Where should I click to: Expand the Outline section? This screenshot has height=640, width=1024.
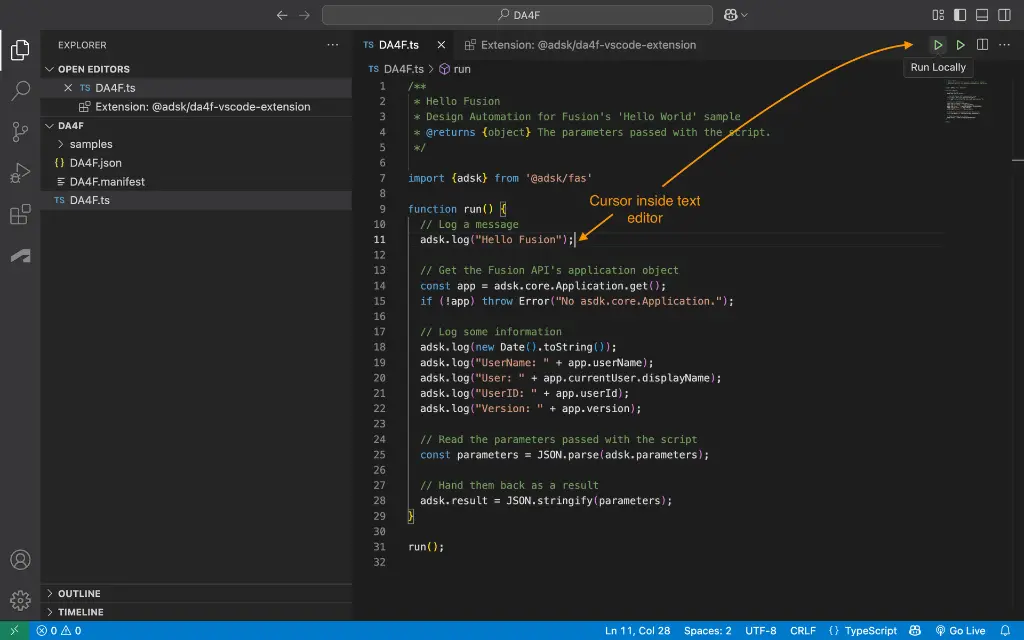[50, 594]
